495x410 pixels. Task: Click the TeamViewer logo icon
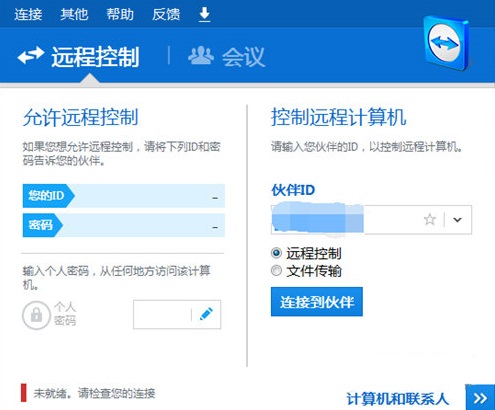pos(447,43)
